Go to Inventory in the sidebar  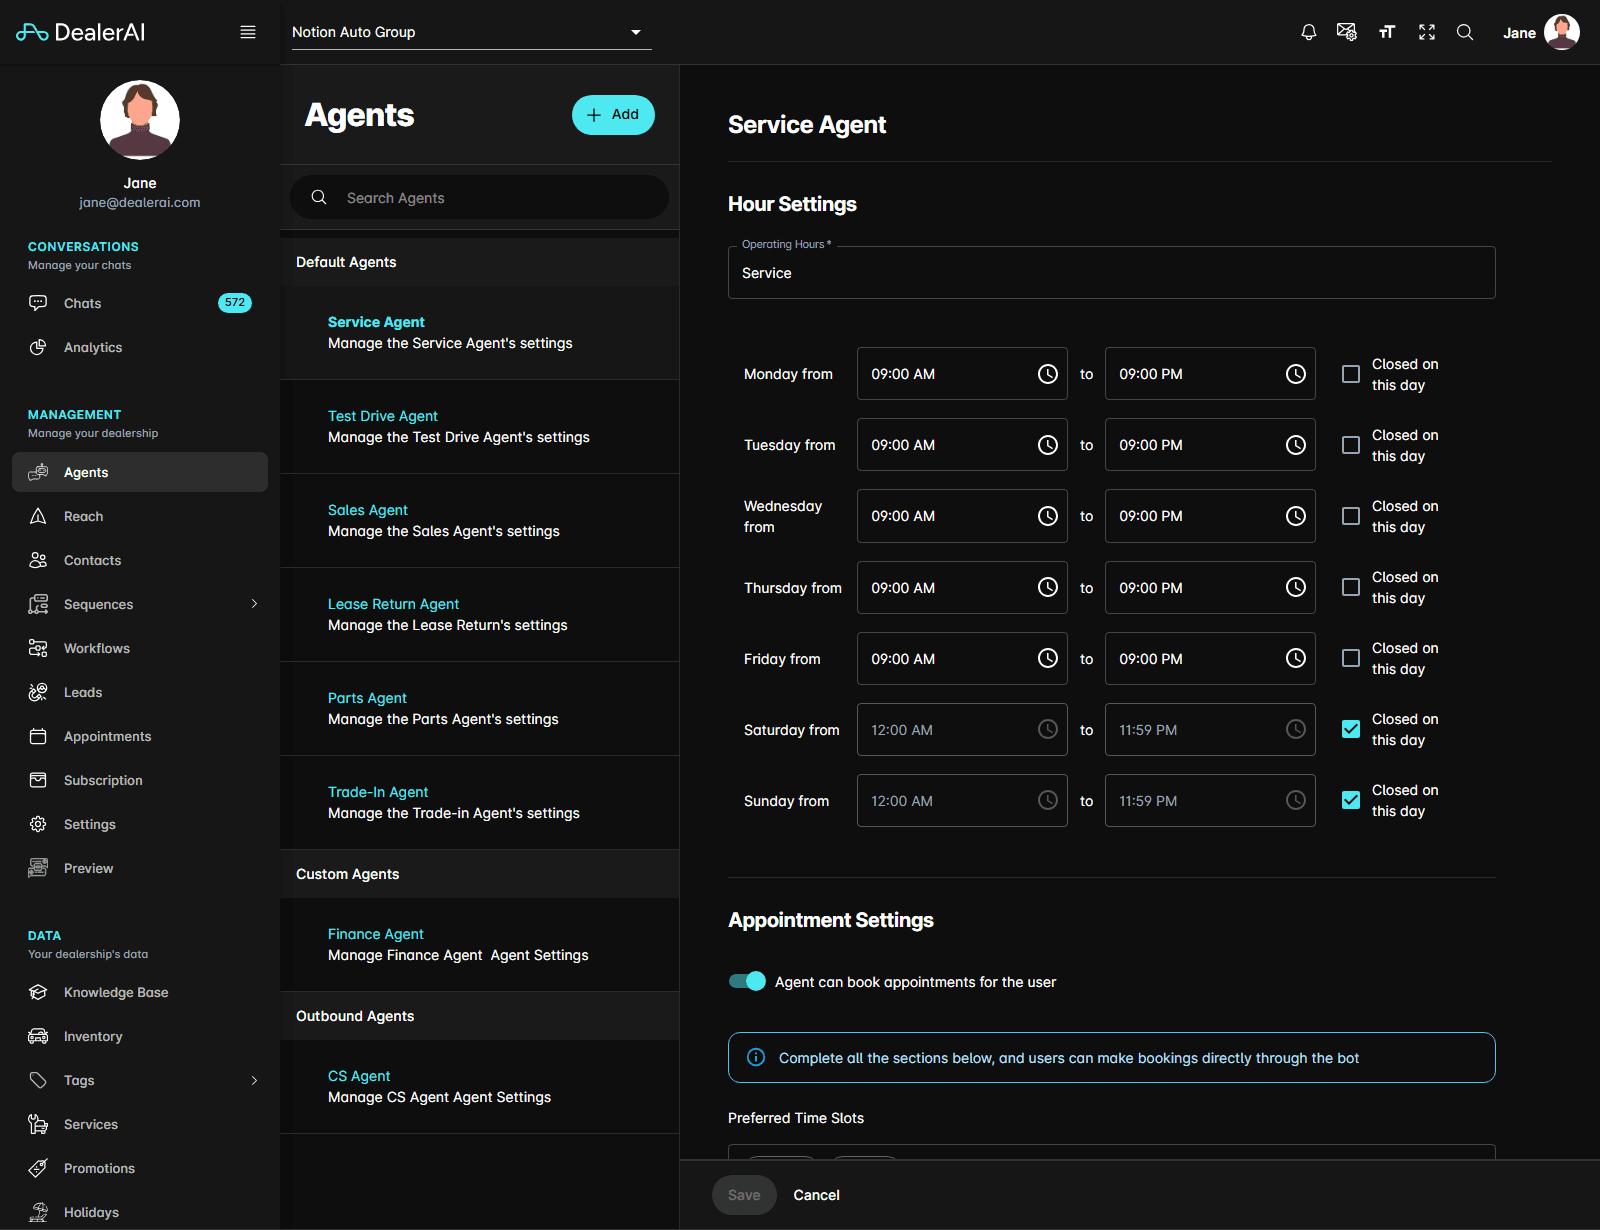(x=140, y=1036)
